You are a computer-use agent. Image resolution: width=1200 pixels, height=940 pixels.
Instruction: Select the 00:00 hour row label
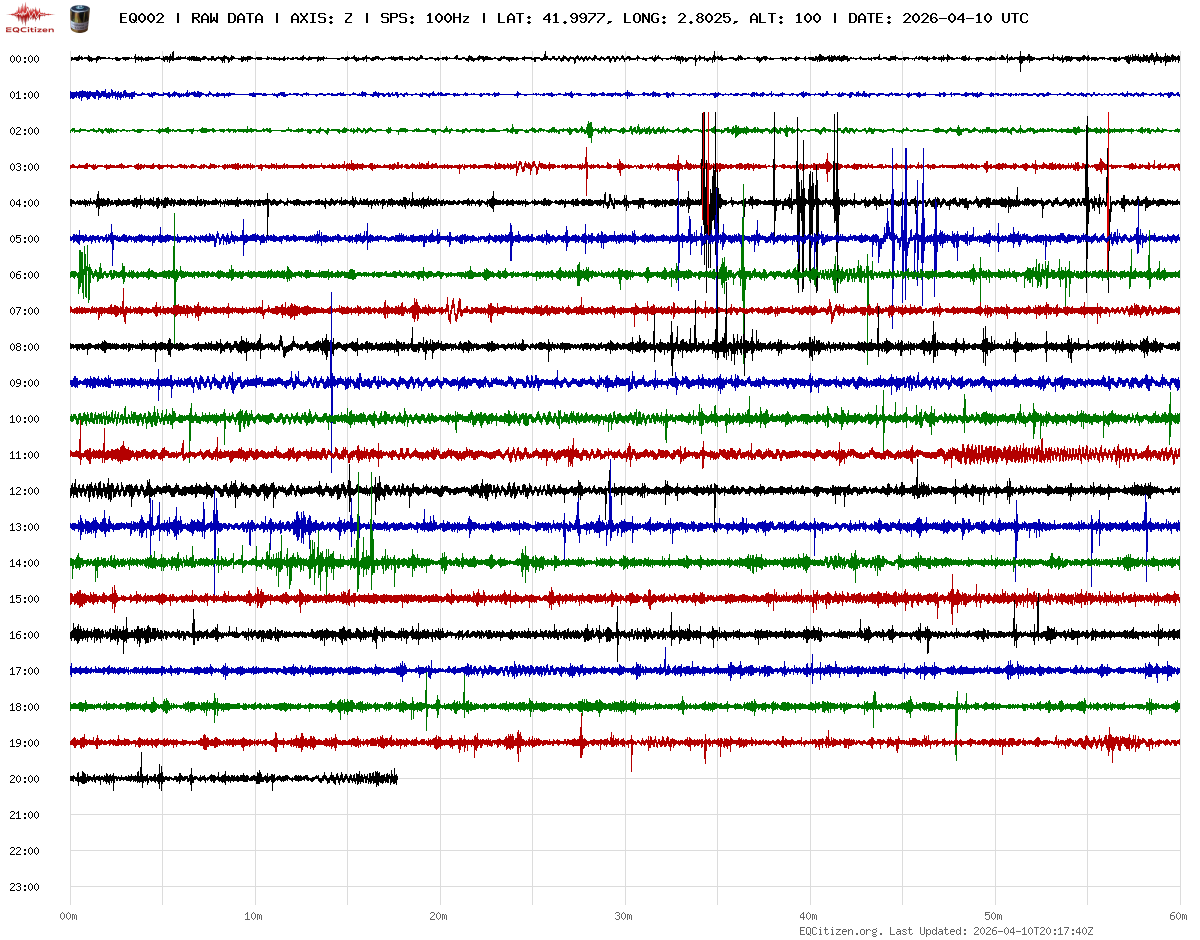tap(24, 59)
